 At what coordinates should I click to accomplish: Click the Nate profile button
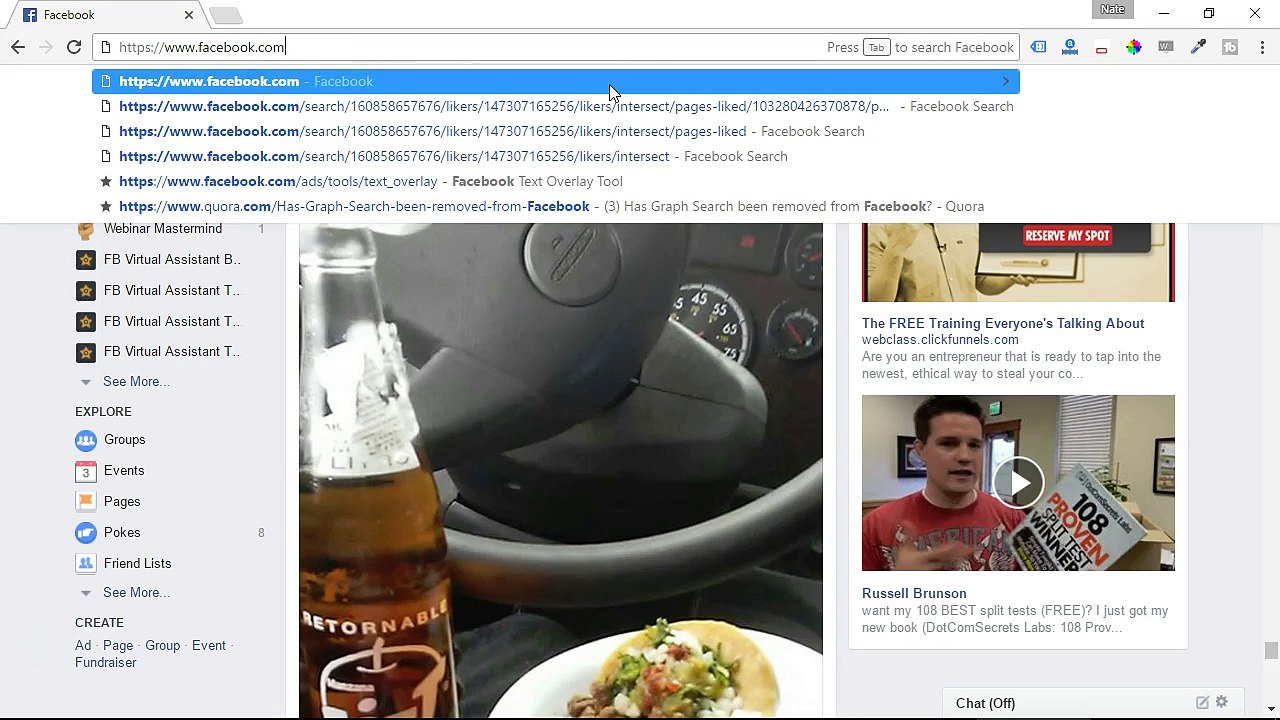[1112, 10]
